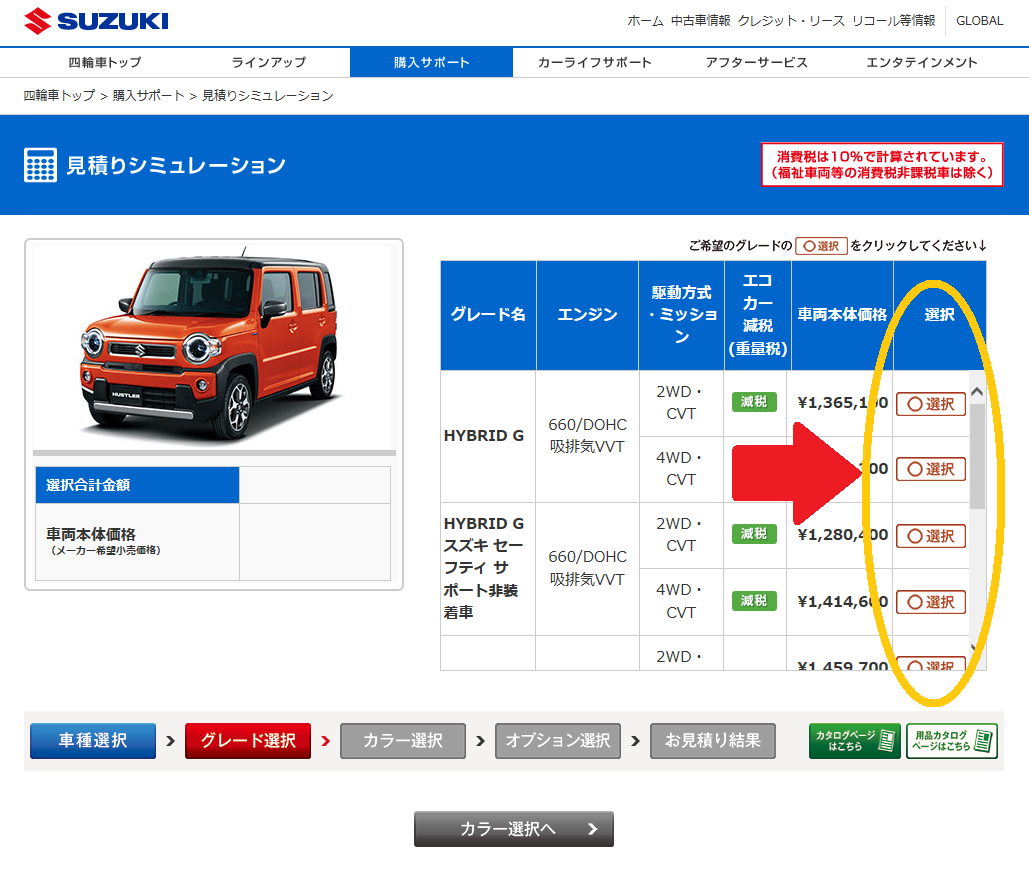The height and width of the screenshot is (871, 1029).
Task: Click the 駆動方式・ミッション column header
Action: pos(682,315)
